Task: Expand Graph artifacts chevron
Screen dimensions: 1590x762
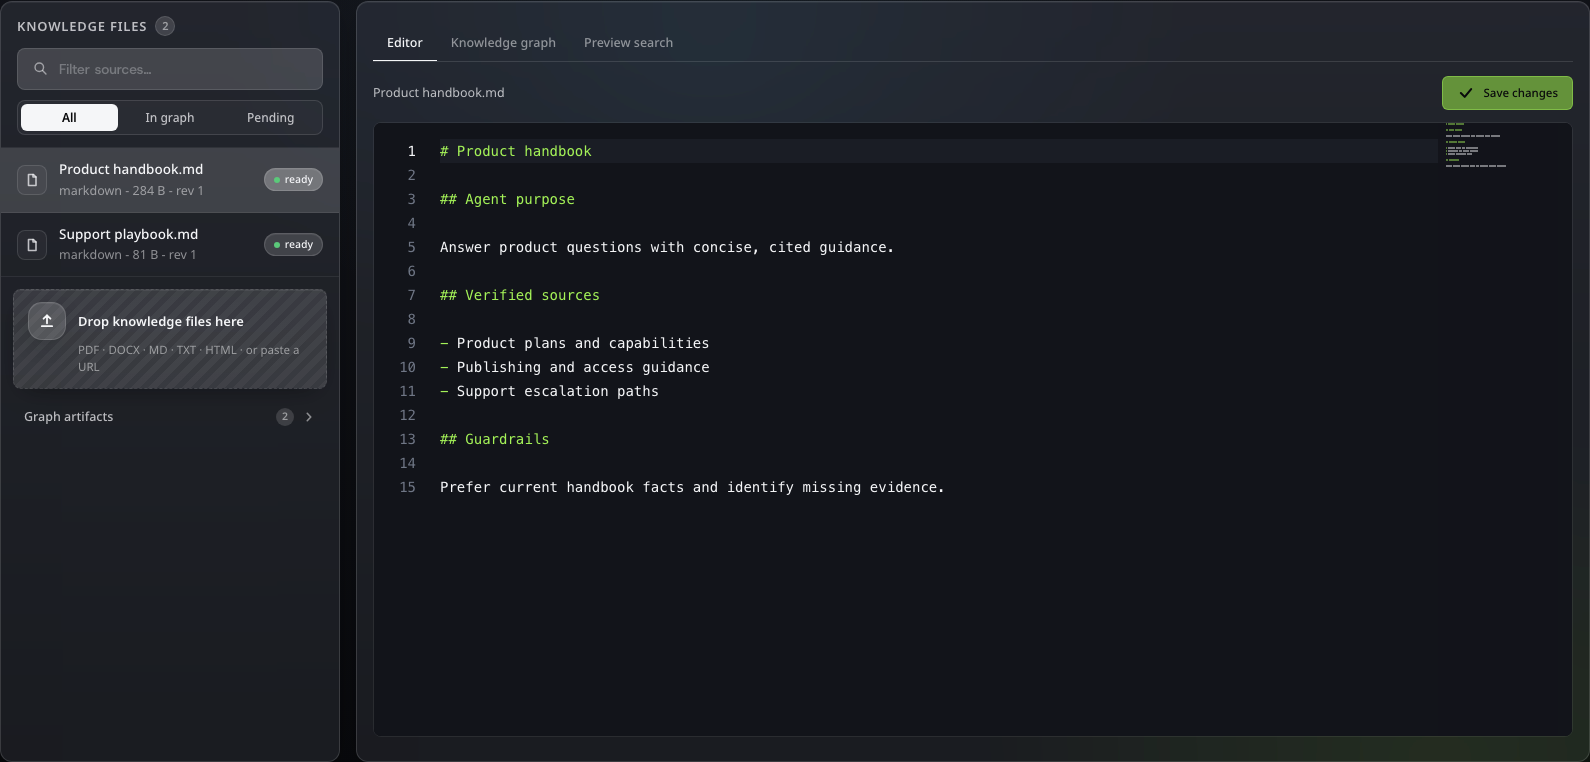Action: [309, 417]
